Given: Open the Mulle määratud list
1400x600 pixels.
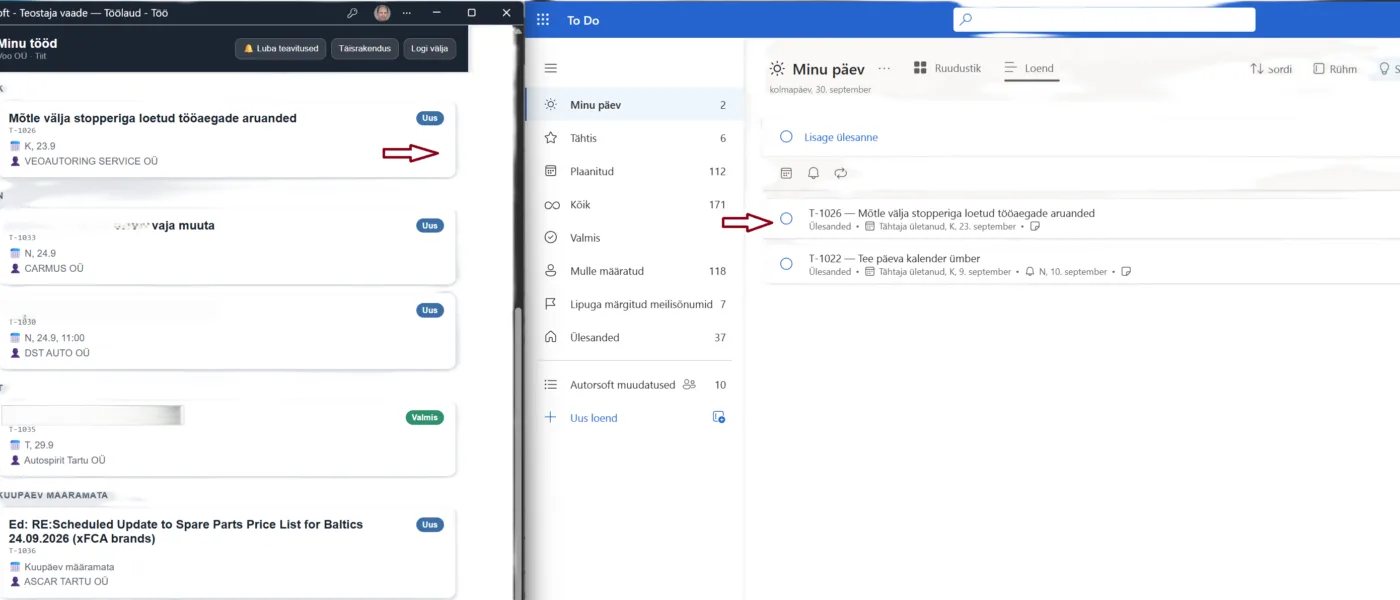Looking at the screenshot, I should [634, 271].
